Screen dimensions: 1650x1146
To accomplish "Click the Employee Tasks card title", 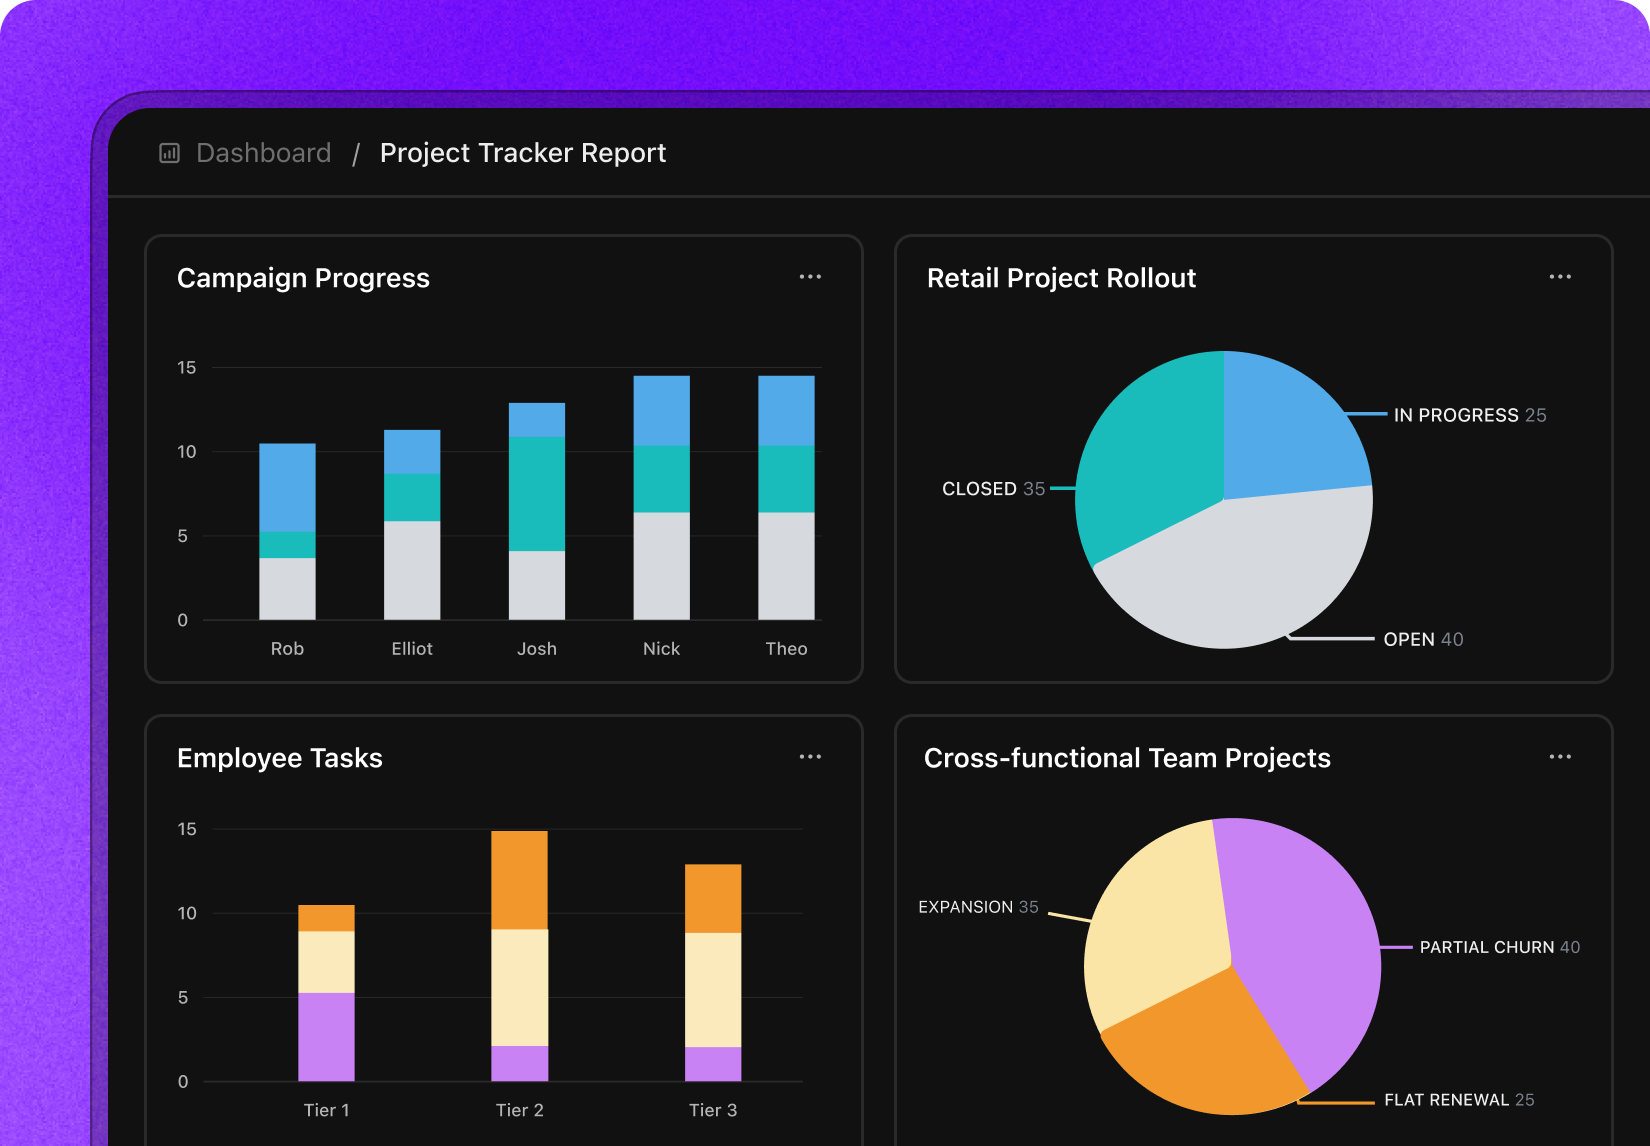I will 280,758.
